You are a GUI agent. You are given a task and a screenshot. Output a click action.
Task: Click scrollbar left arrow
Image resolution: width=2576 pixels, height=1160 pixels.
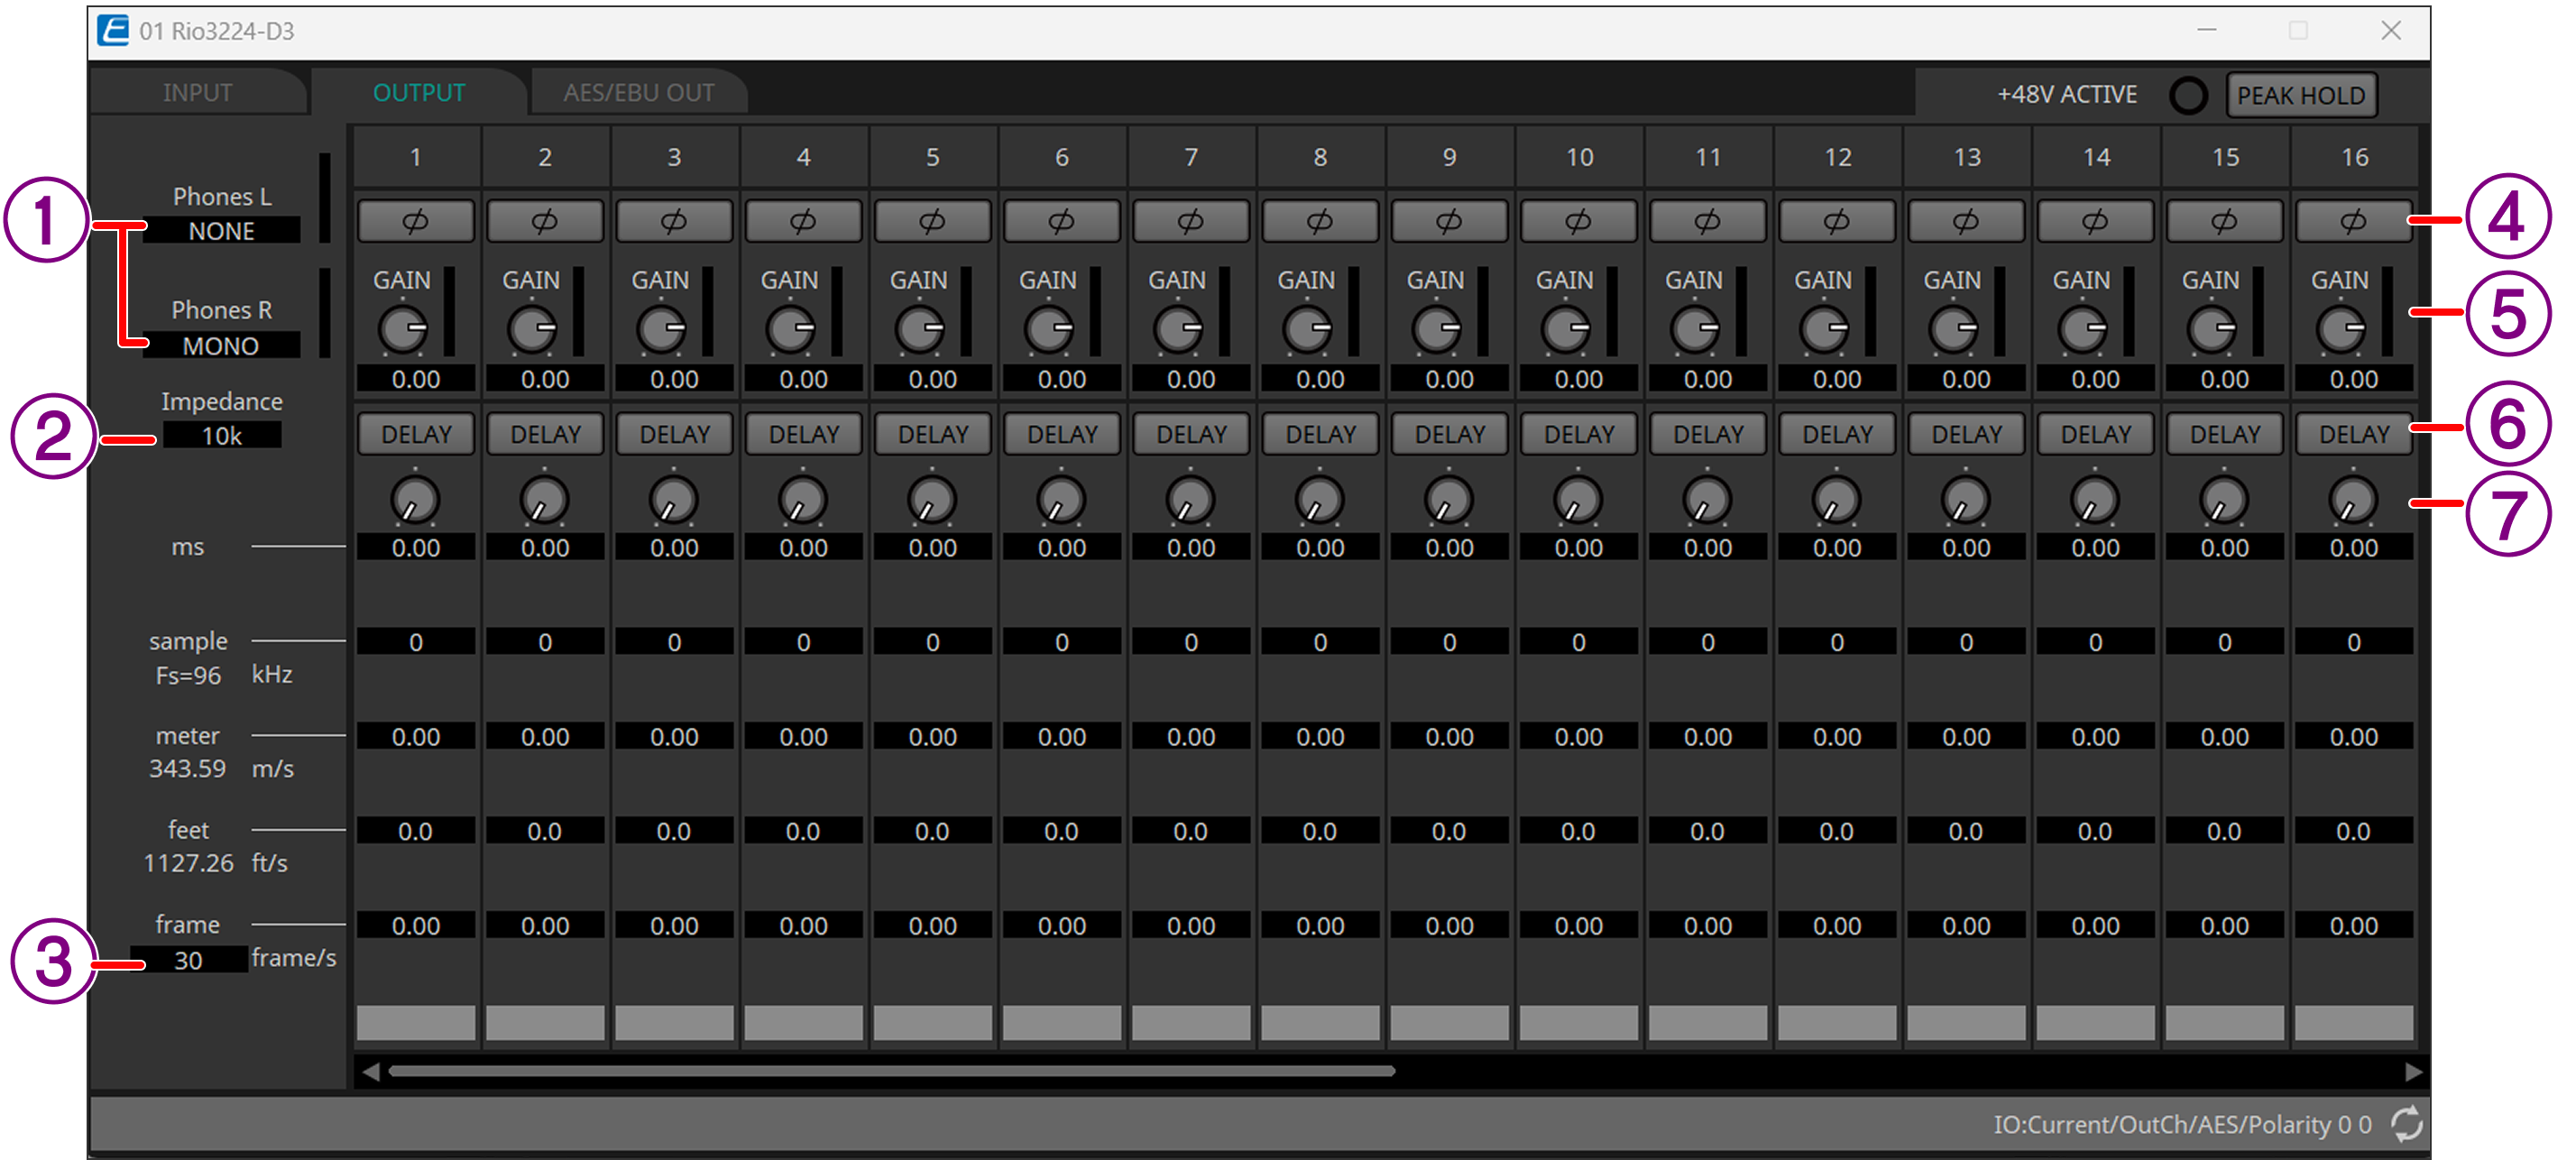(x=371, y=1072)
